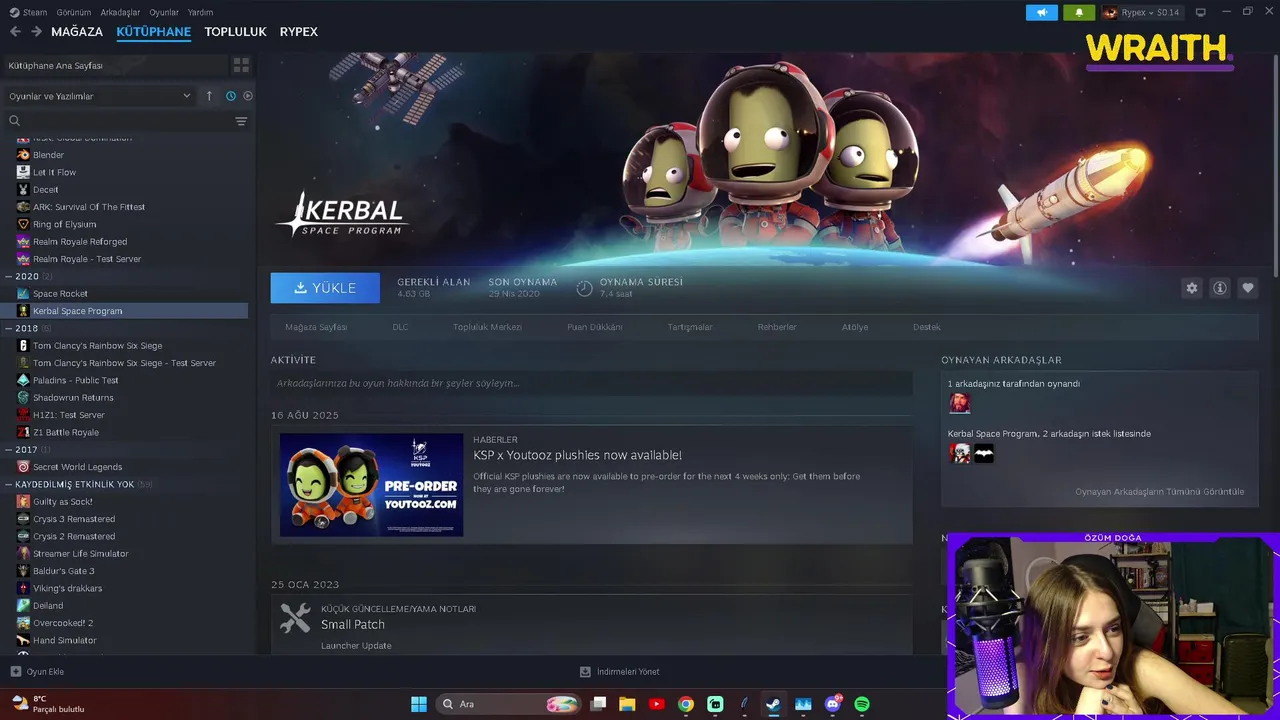
Task: Open Discord from the taskbar
Action: click(x=833, y=704)
